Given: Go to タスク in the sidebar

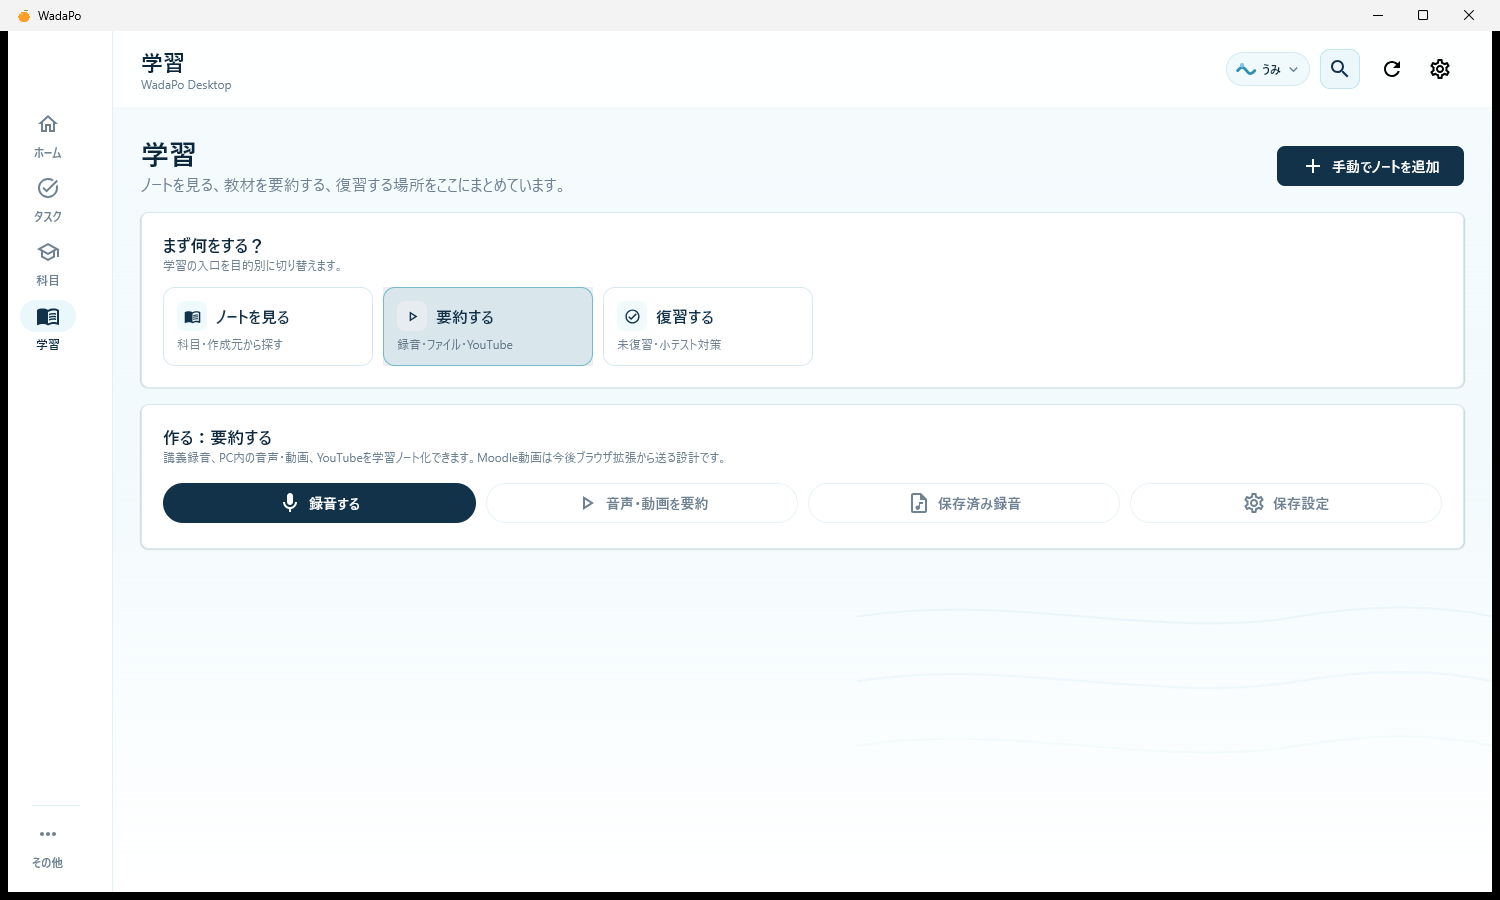Looking at the screenshot, I should [48, 200].
